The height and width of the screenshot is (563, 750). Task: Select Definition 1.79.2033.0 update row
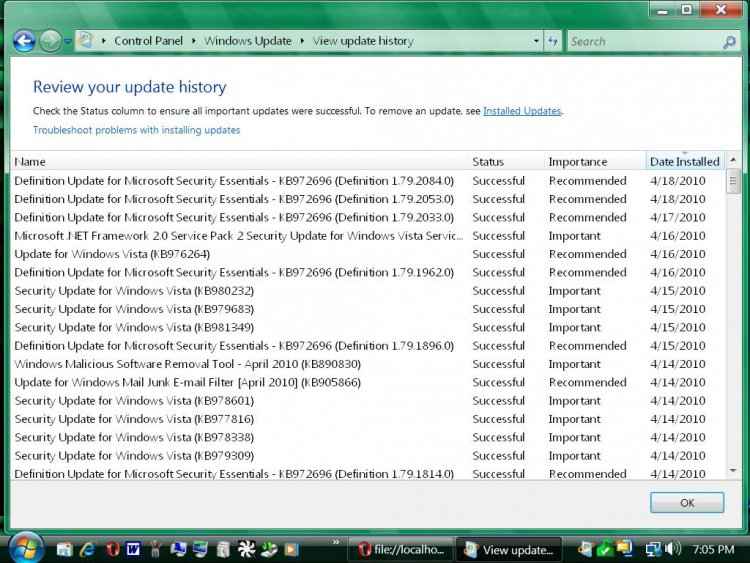point(367,217)
